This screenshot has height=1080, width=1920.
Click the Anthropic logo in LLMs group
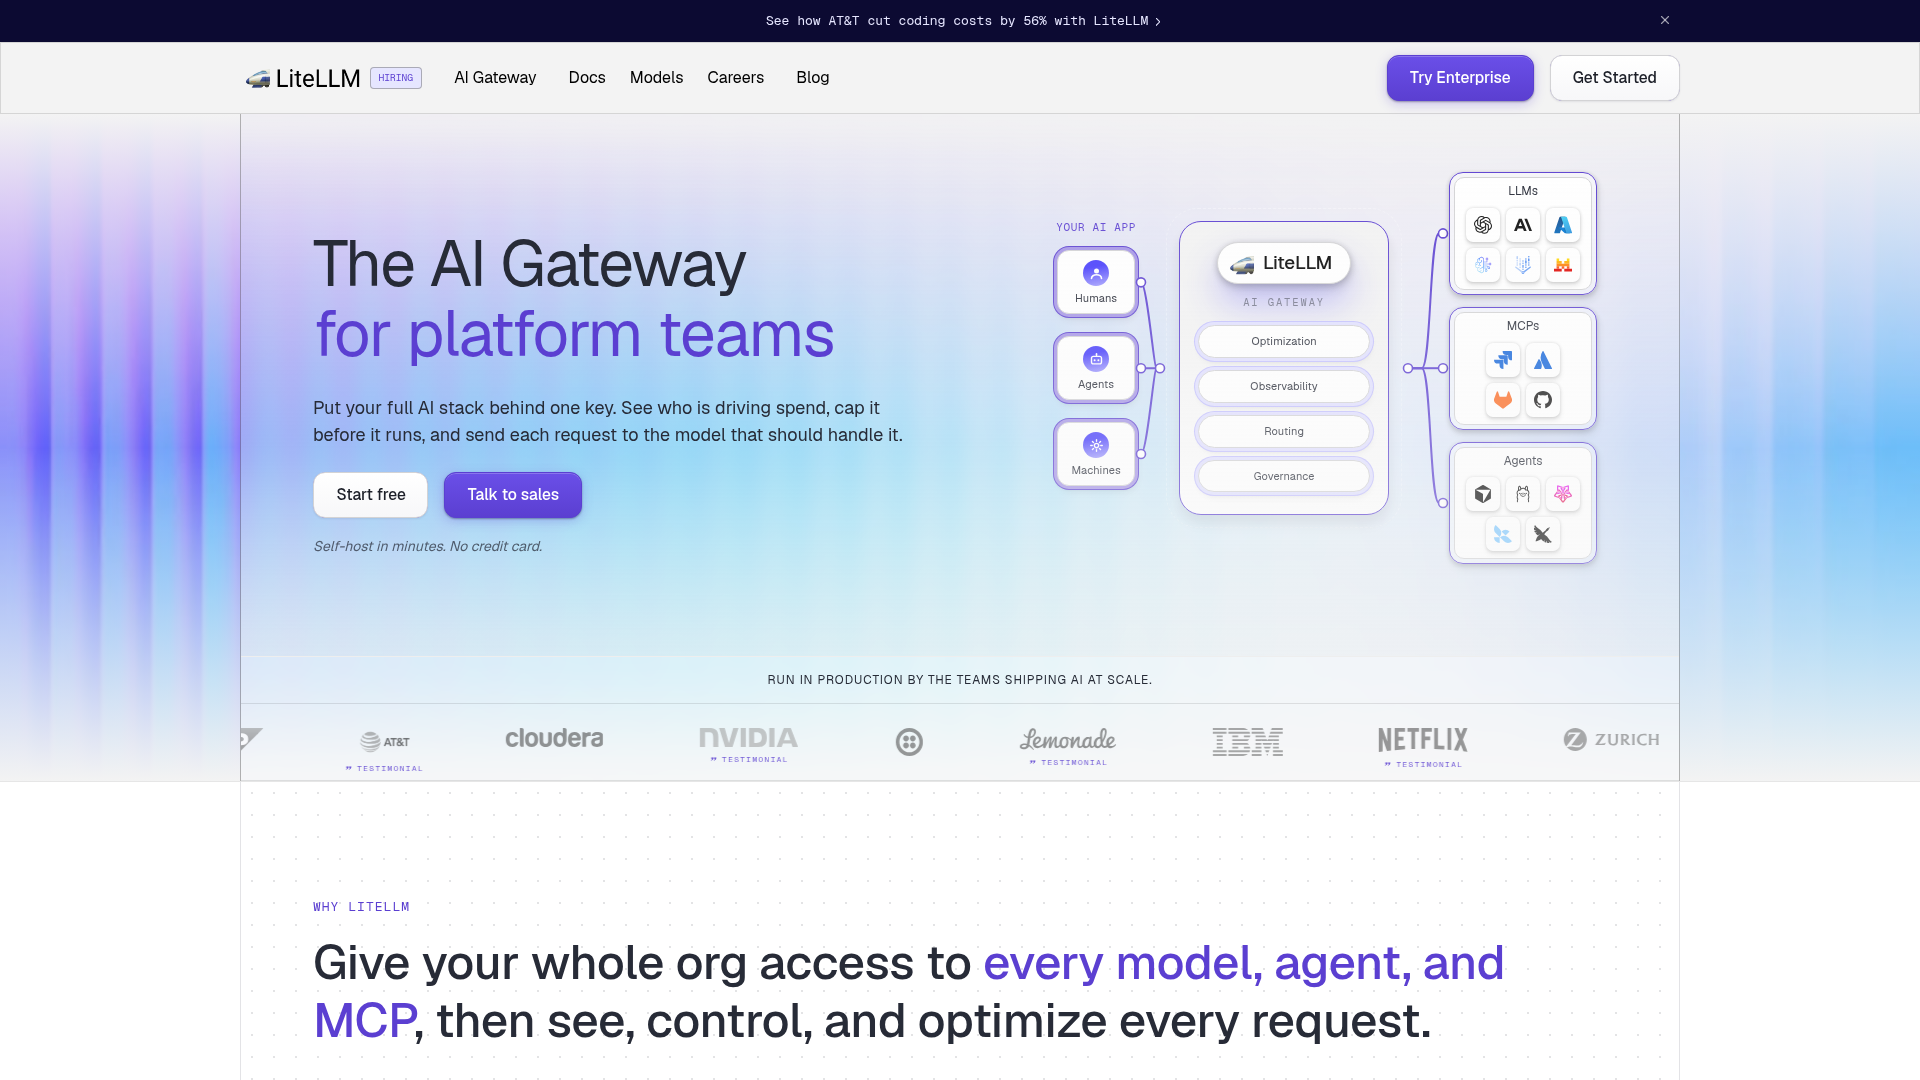pos(1523,225)
